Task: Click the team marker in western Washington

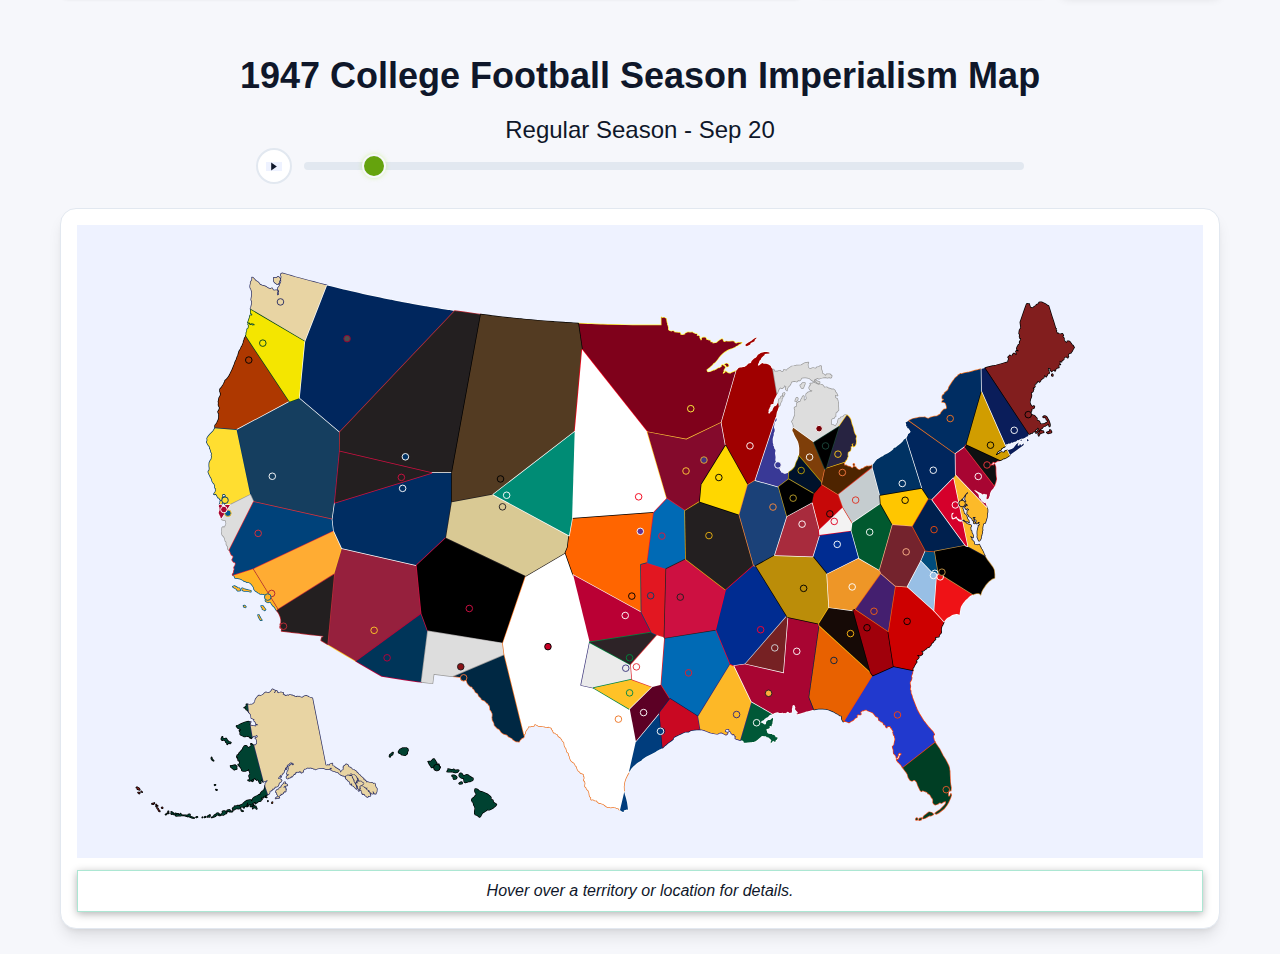Action: click(280, 301)
